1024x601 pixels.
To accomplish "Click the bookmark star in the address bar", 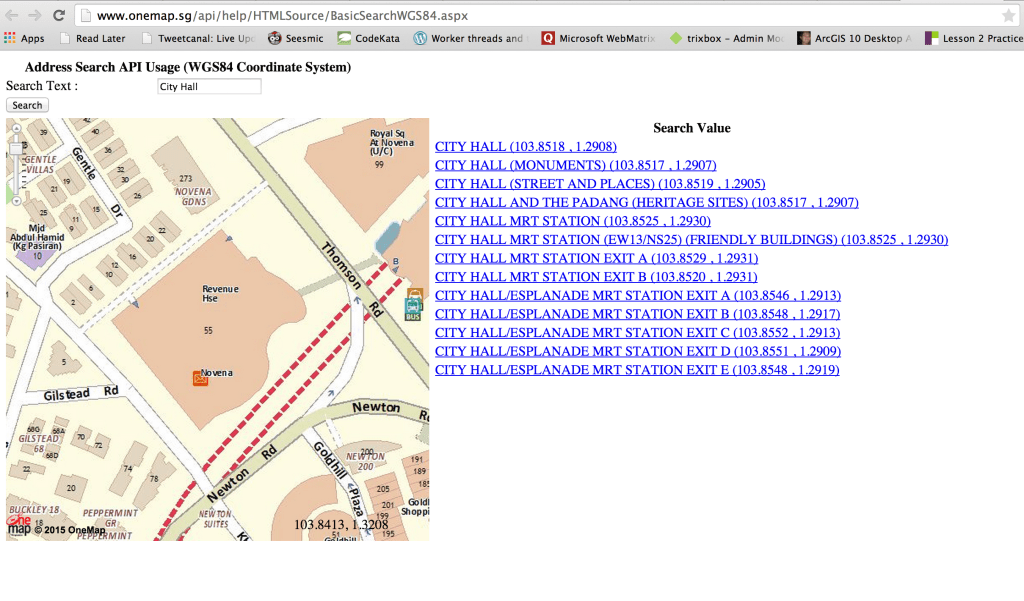I will 1010,16.
